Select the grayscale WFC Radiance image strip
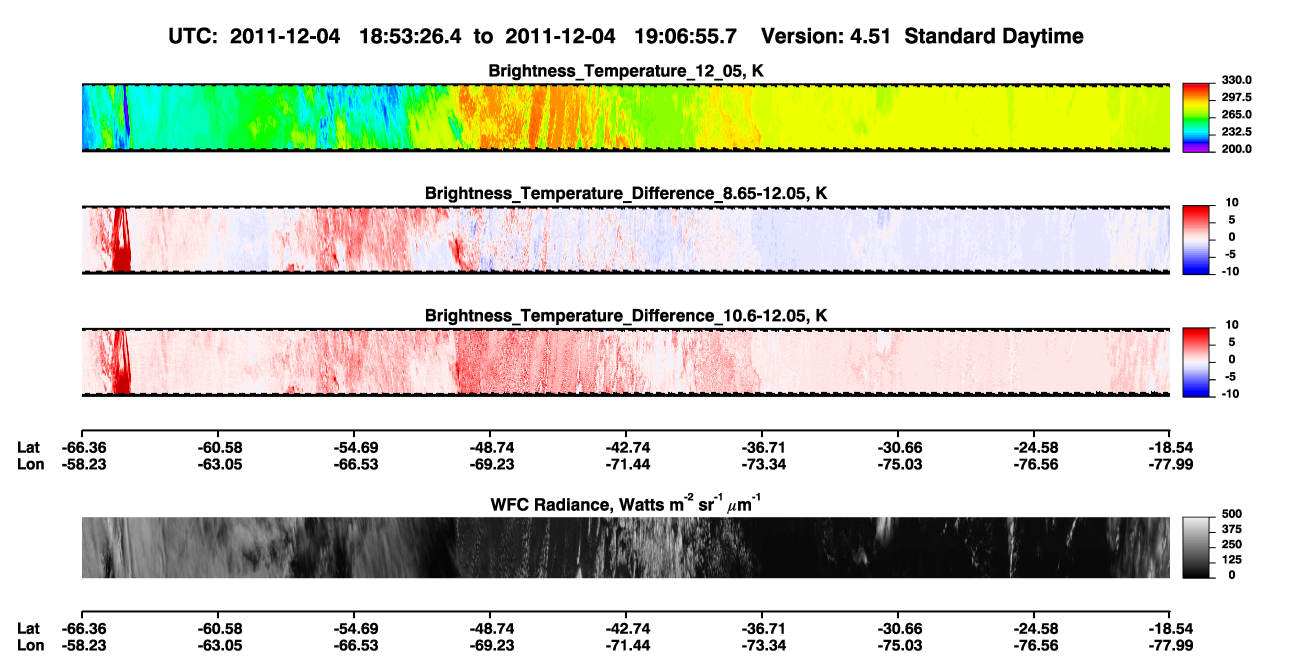This screenshot has height=667, width=1300. [x=626, y=548]
